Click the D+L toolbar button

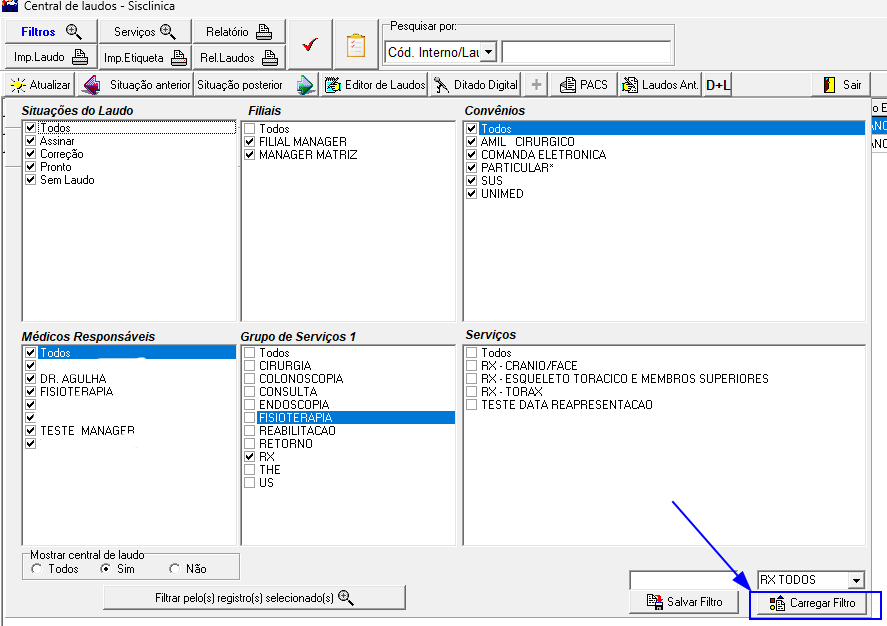(x=717, y=85)
